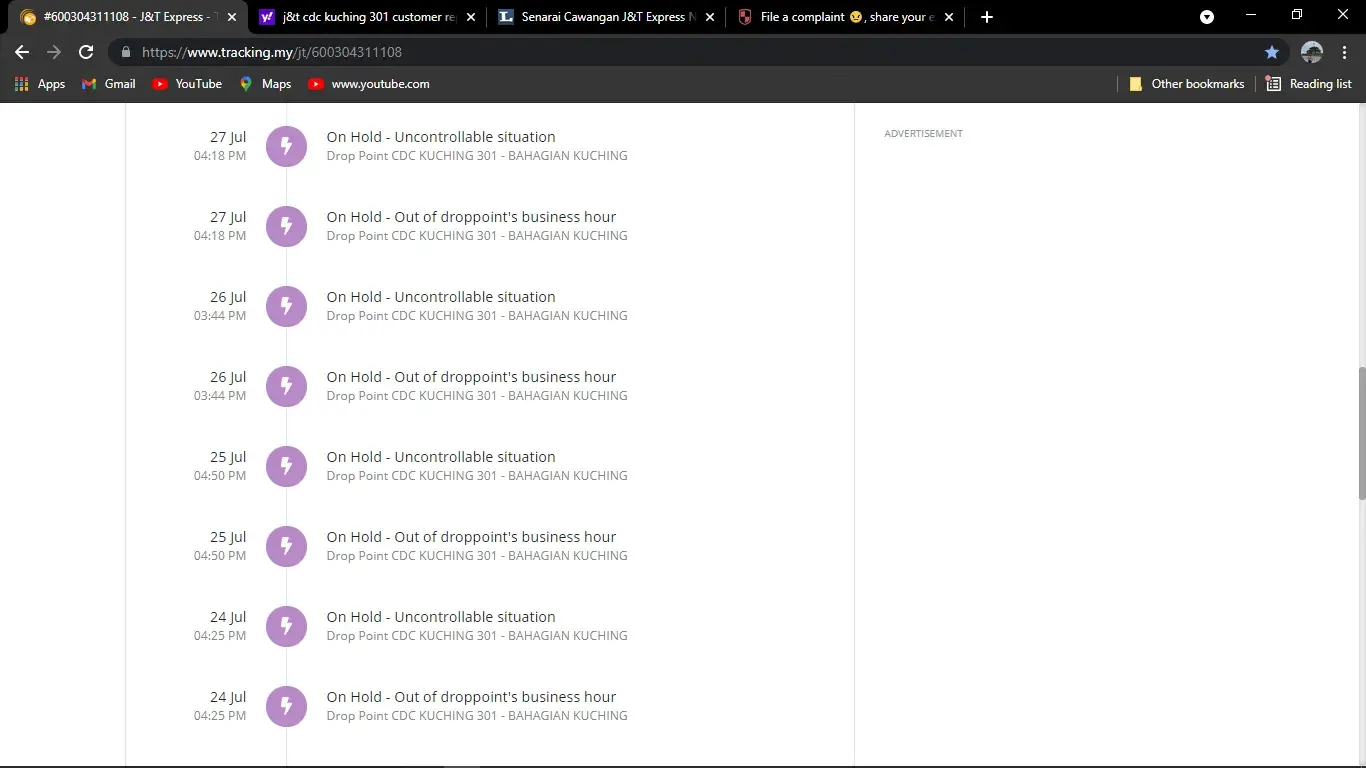The width and height of the screenshot is (1366, 768).
Task: Open the Maps bookmark
Action: [265, 84]
